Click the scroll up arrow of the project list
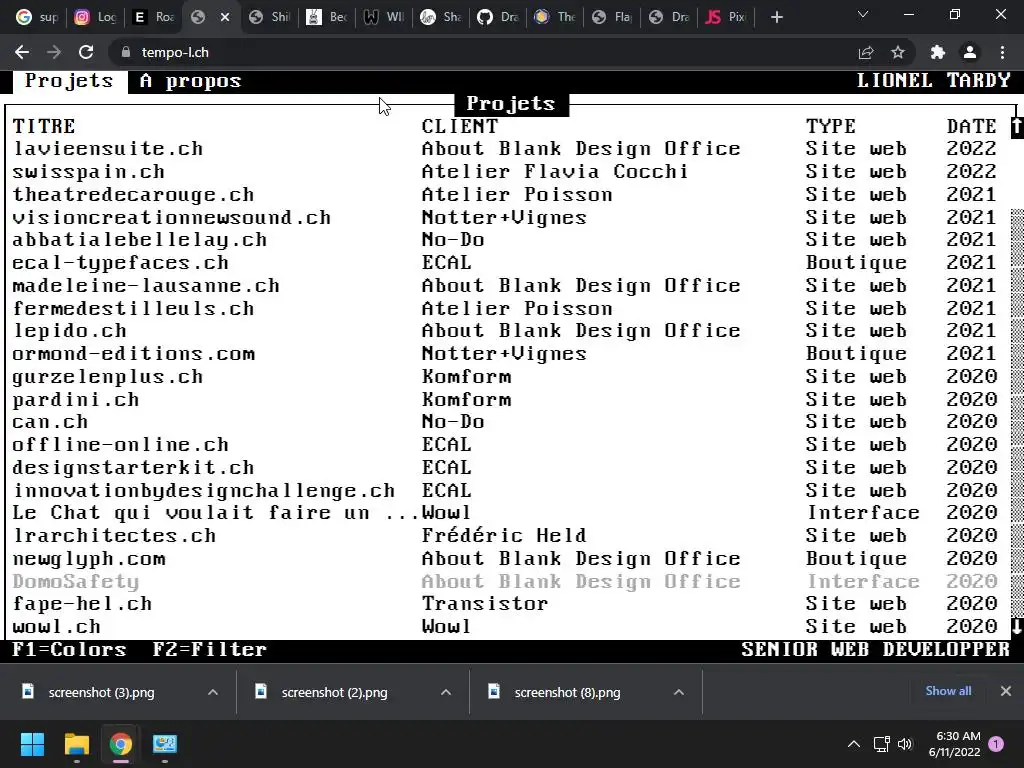 tap(1017, 127)
